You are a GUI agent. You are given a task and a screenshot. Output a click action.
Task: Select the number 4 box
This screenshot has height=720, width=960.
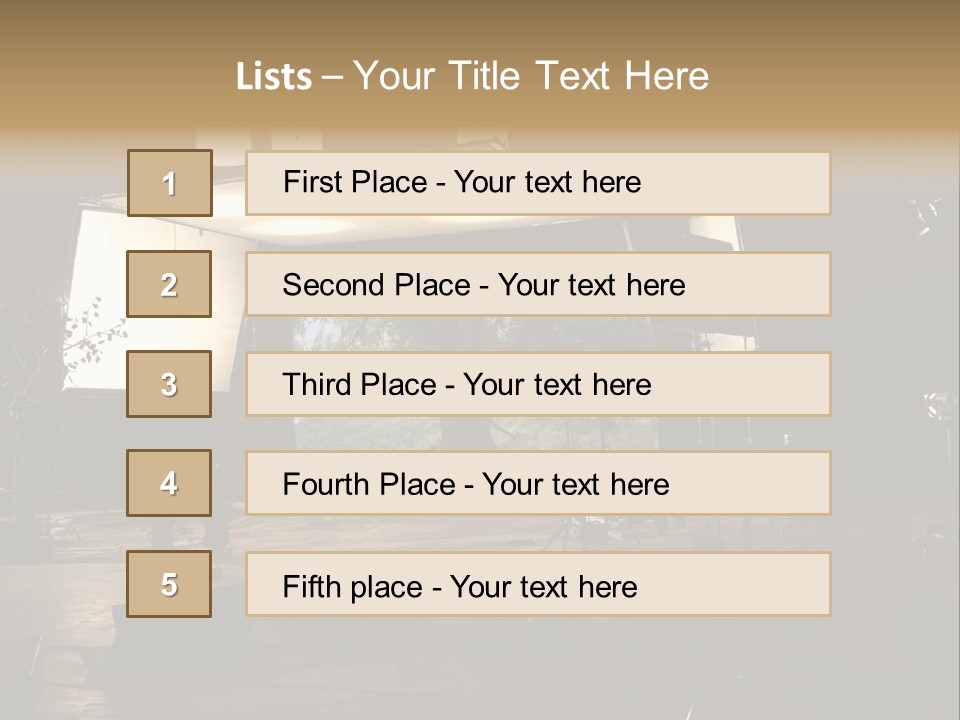[169, 483]
